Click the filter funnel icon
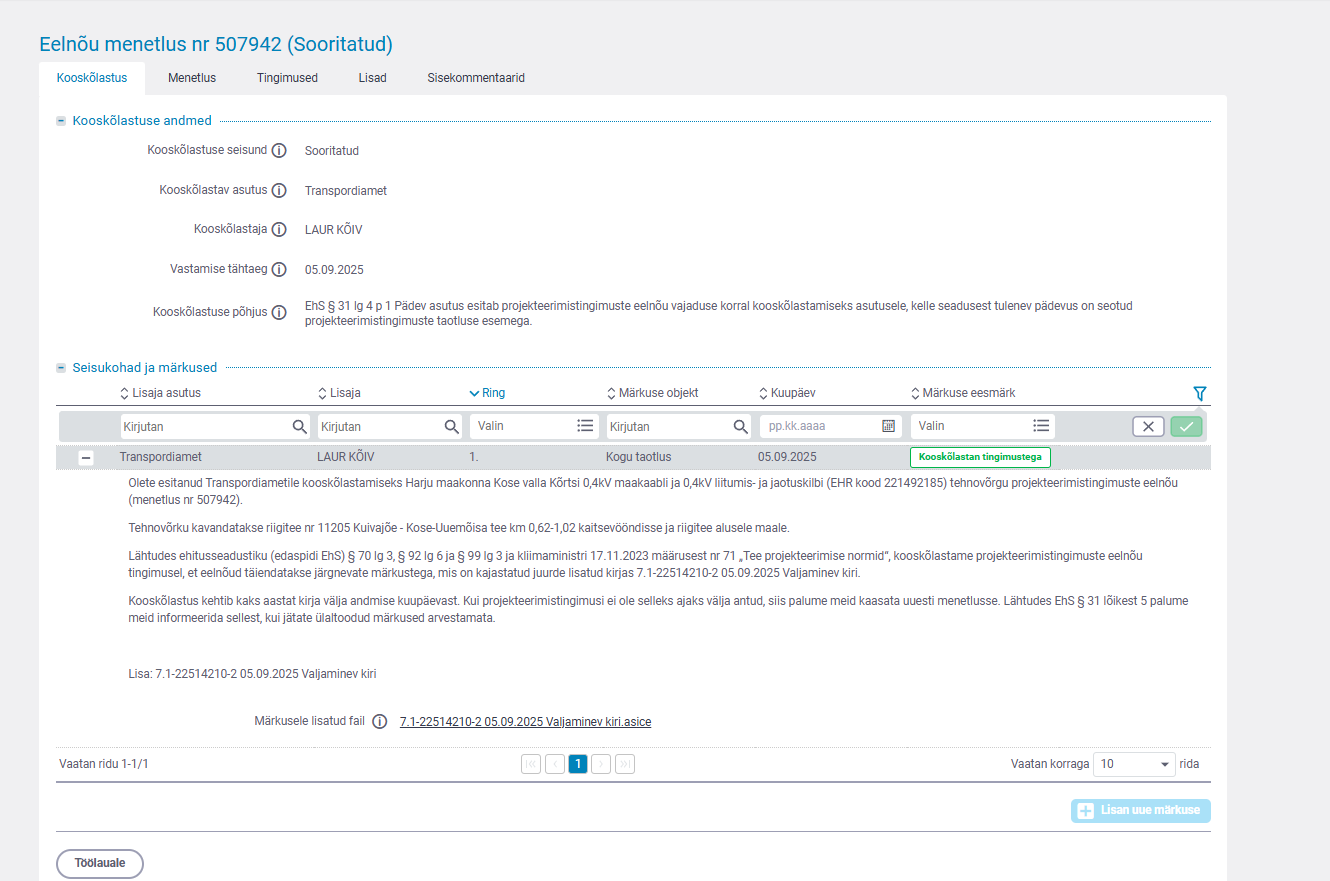Image resolution: width=1330 pixels, height=881 pixels. [1200, 394]
